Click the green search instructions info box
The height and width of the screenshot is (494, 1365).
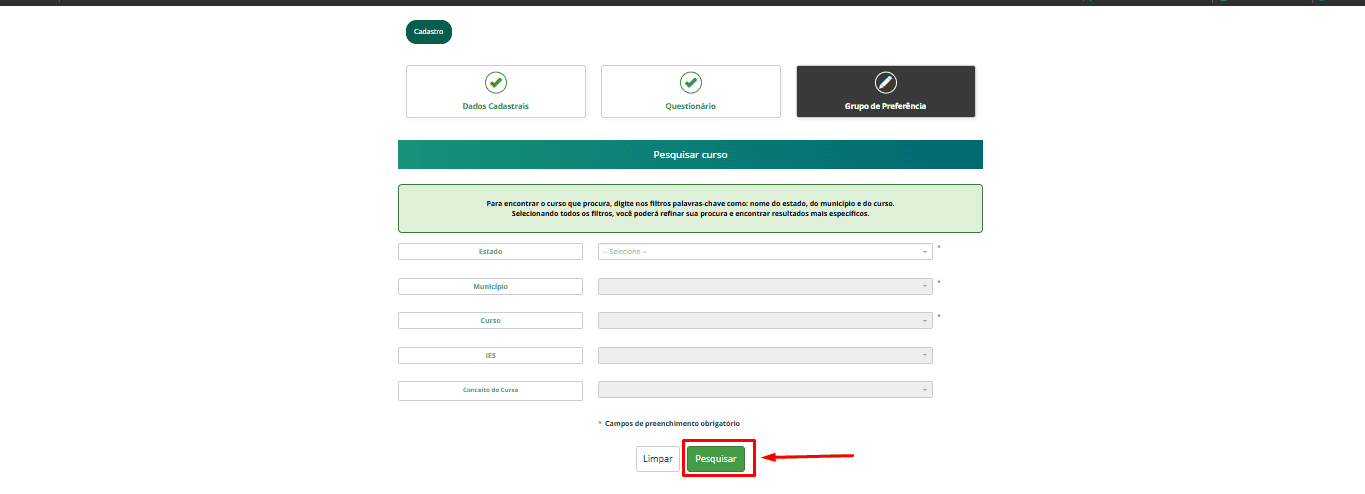690,208
